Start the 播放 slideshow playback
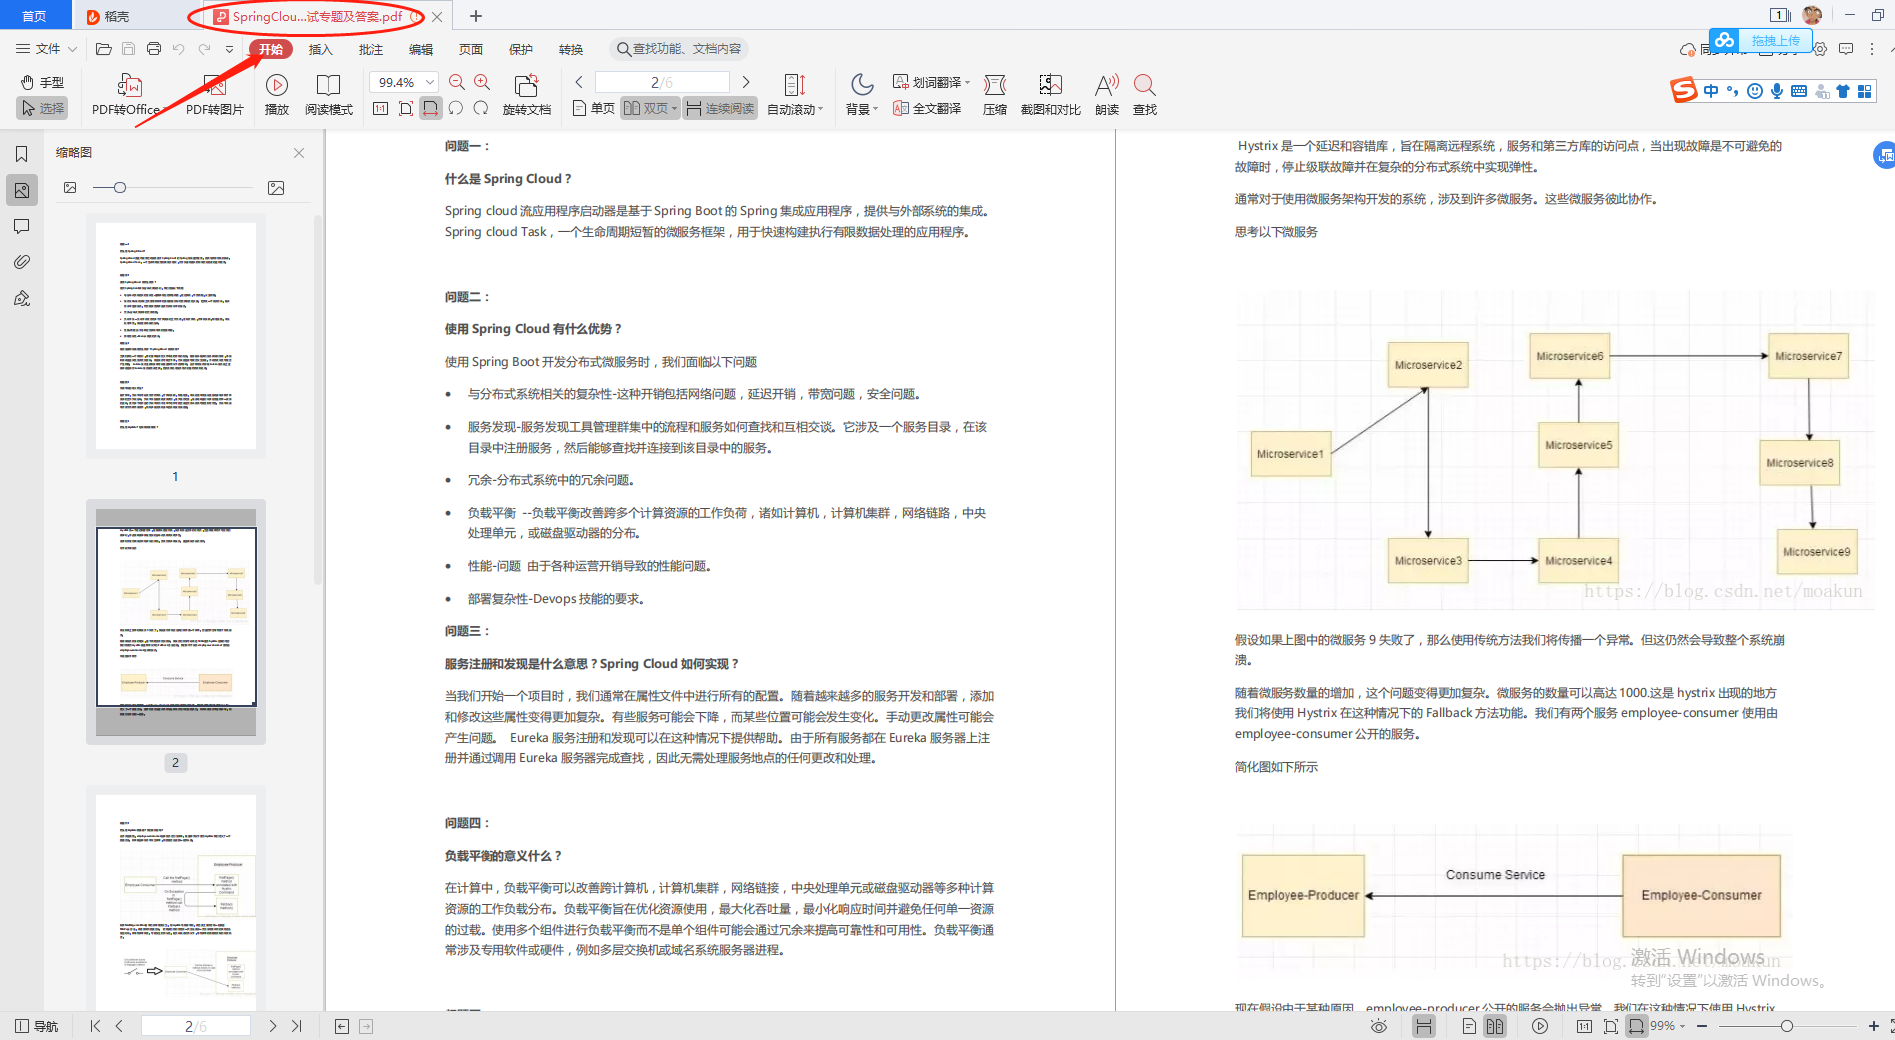 [277, 95]
